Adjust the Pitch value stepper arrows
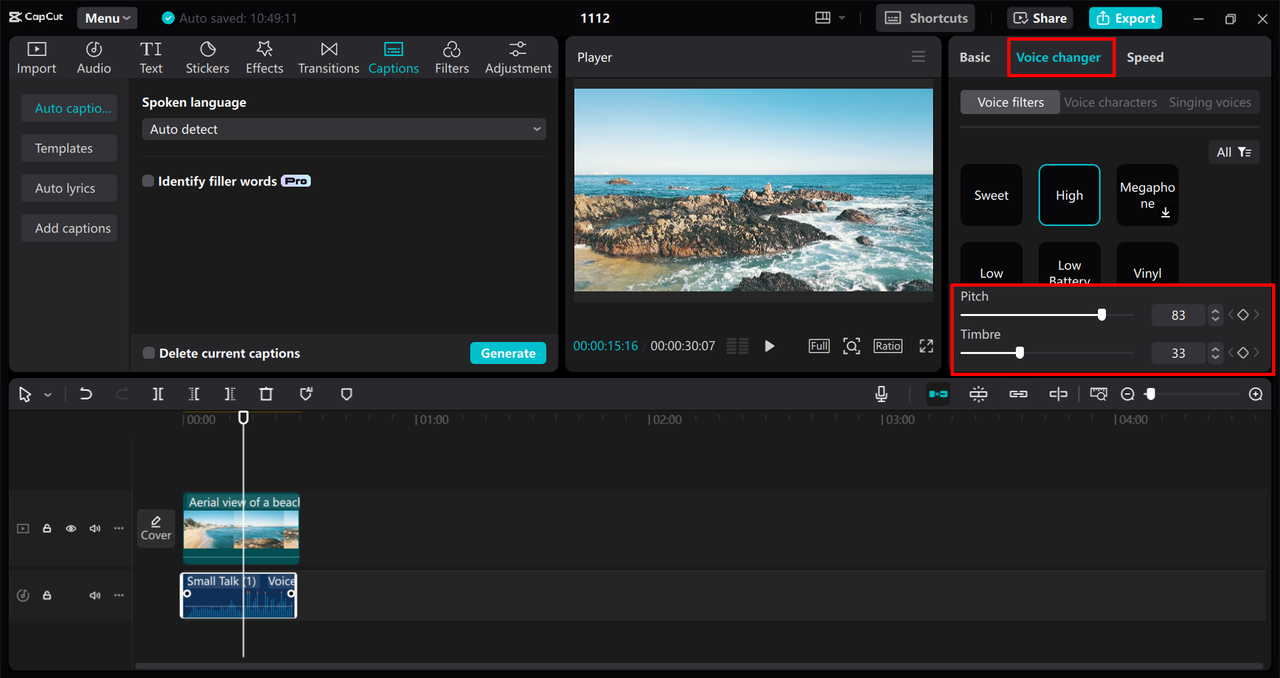This screenshot has height=678, width=1280. [1215, 315]
